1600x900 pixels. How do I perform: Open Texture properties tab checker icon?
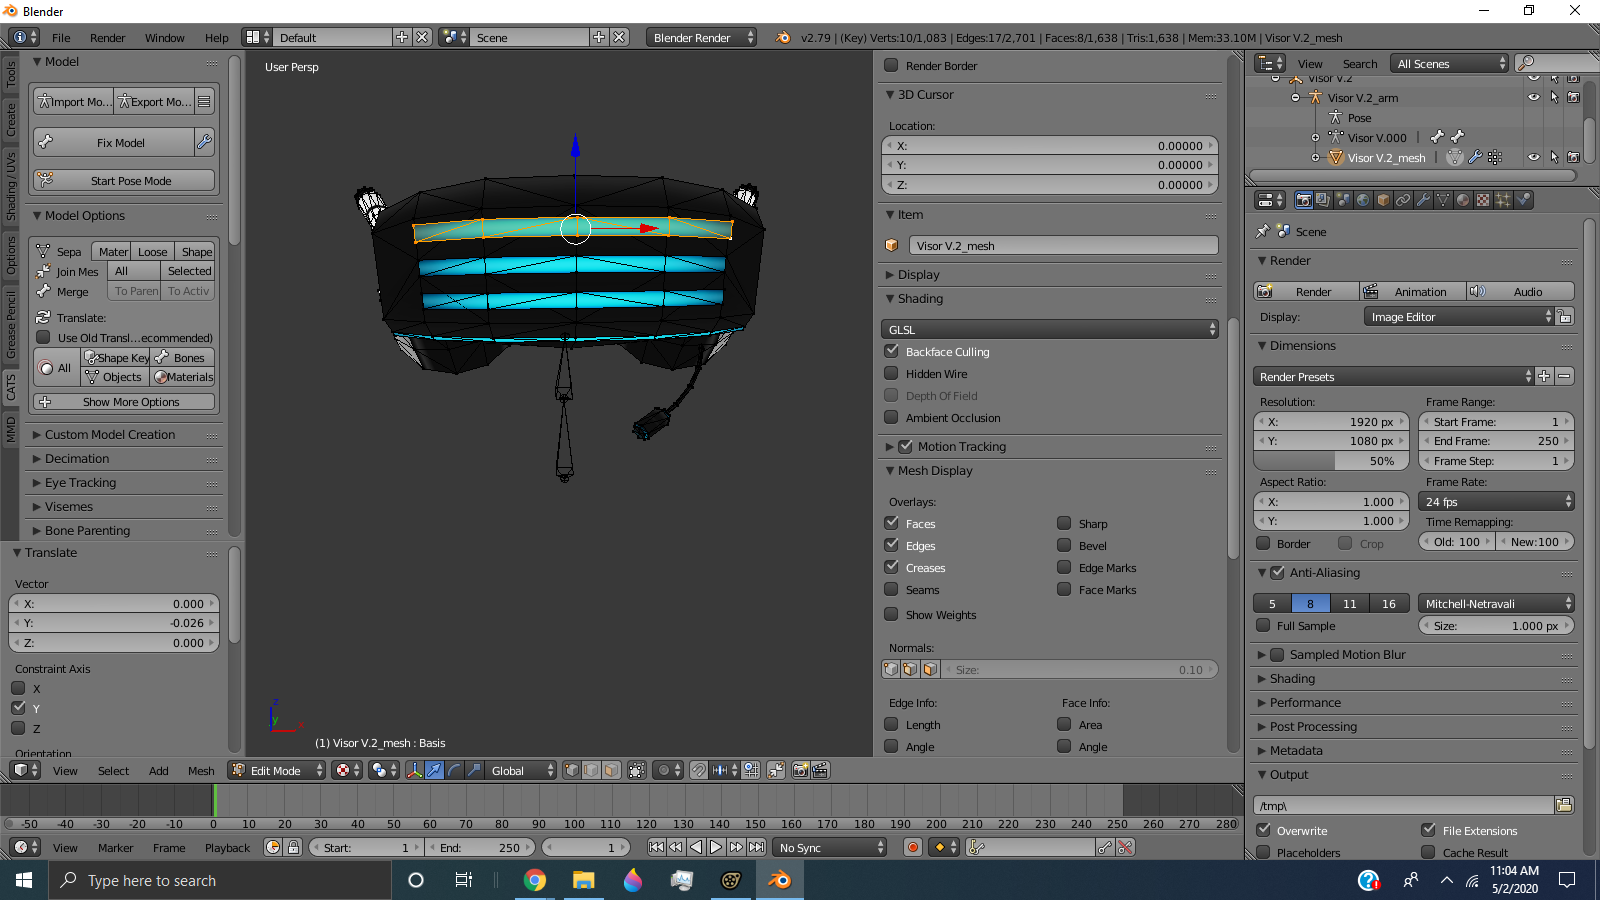pos(1483,200)
